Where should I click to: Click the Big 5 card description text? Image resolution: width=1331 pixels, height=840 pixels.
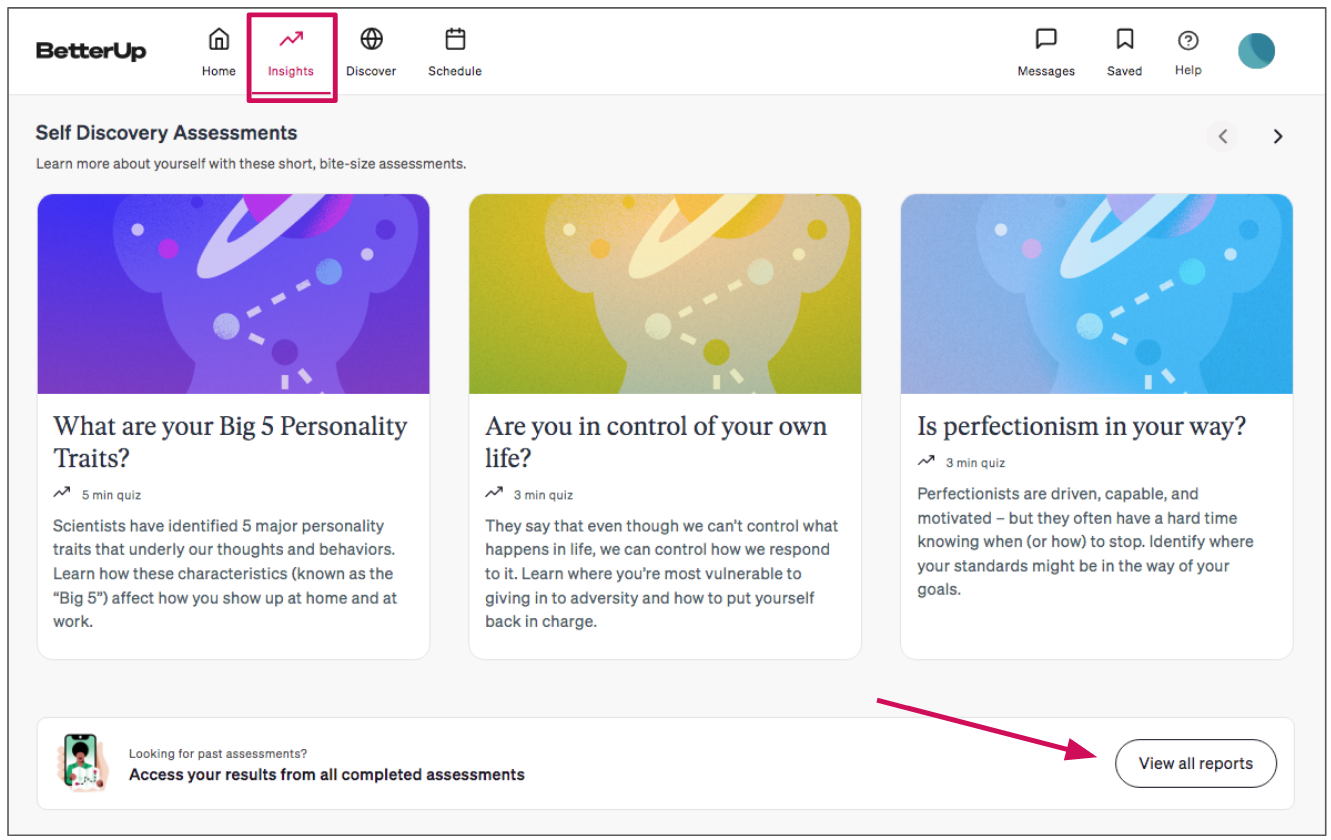point(226,573)
